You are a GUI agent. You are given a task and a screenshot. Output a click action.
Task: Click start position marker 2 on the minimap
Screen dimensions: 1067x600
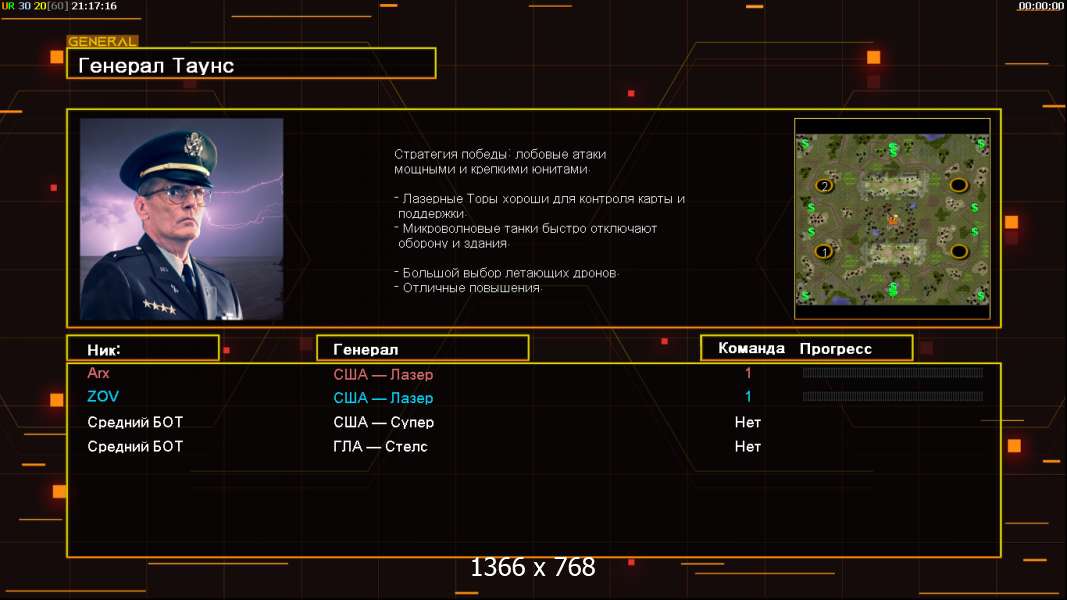pyautogui.click(x=824, y=186)
